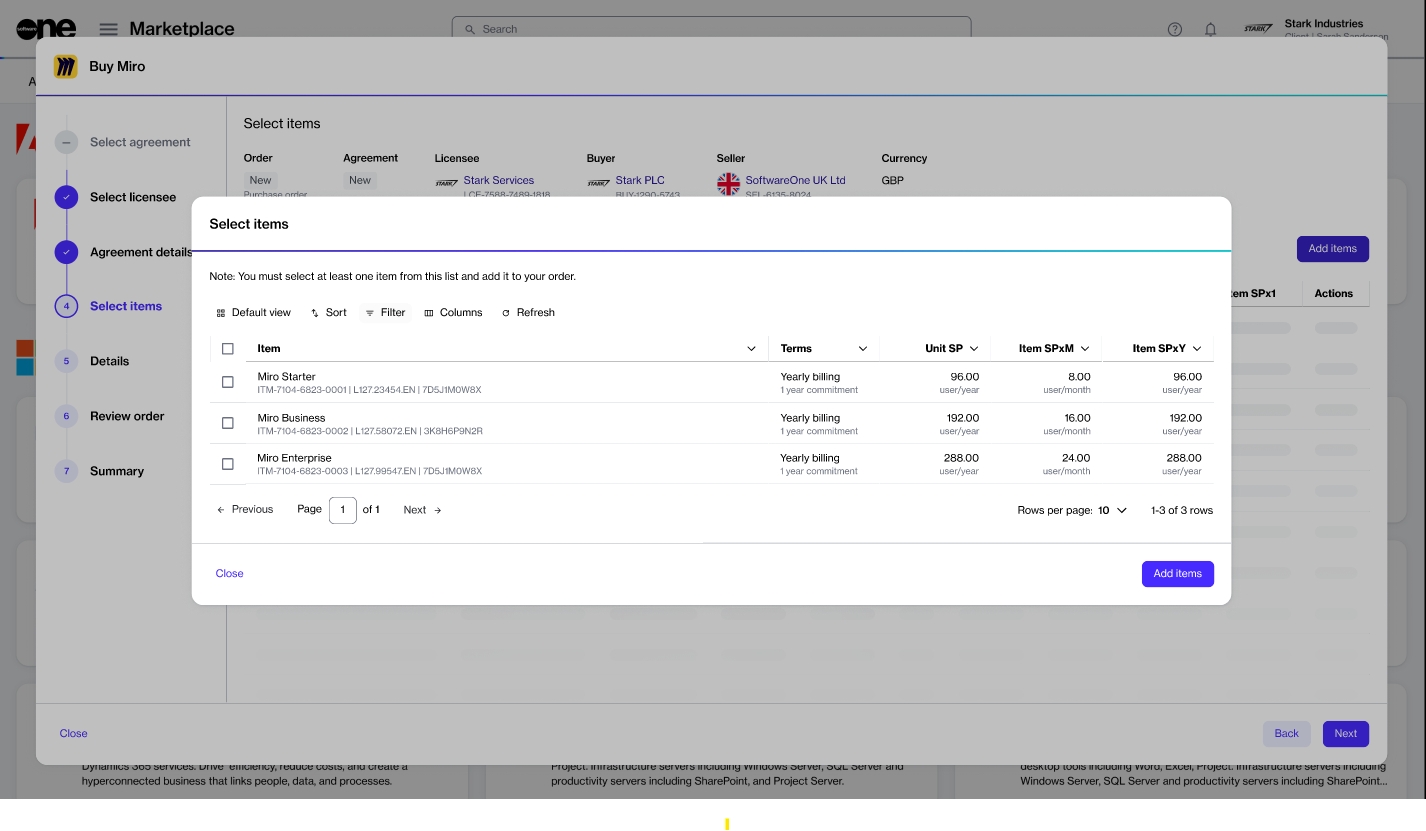Click the wizard Next button
Screen dimensions: 1426x831
pos(1345,733)
